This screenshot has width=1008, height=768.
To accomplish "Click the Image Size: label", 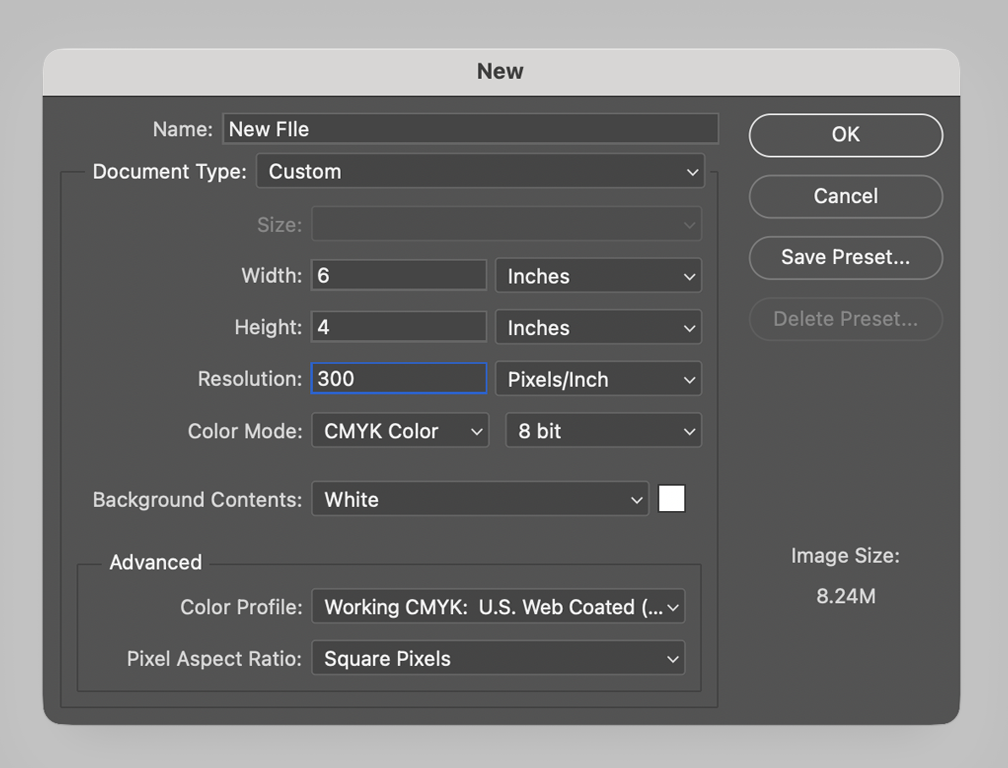I will [x=845, y=556].
